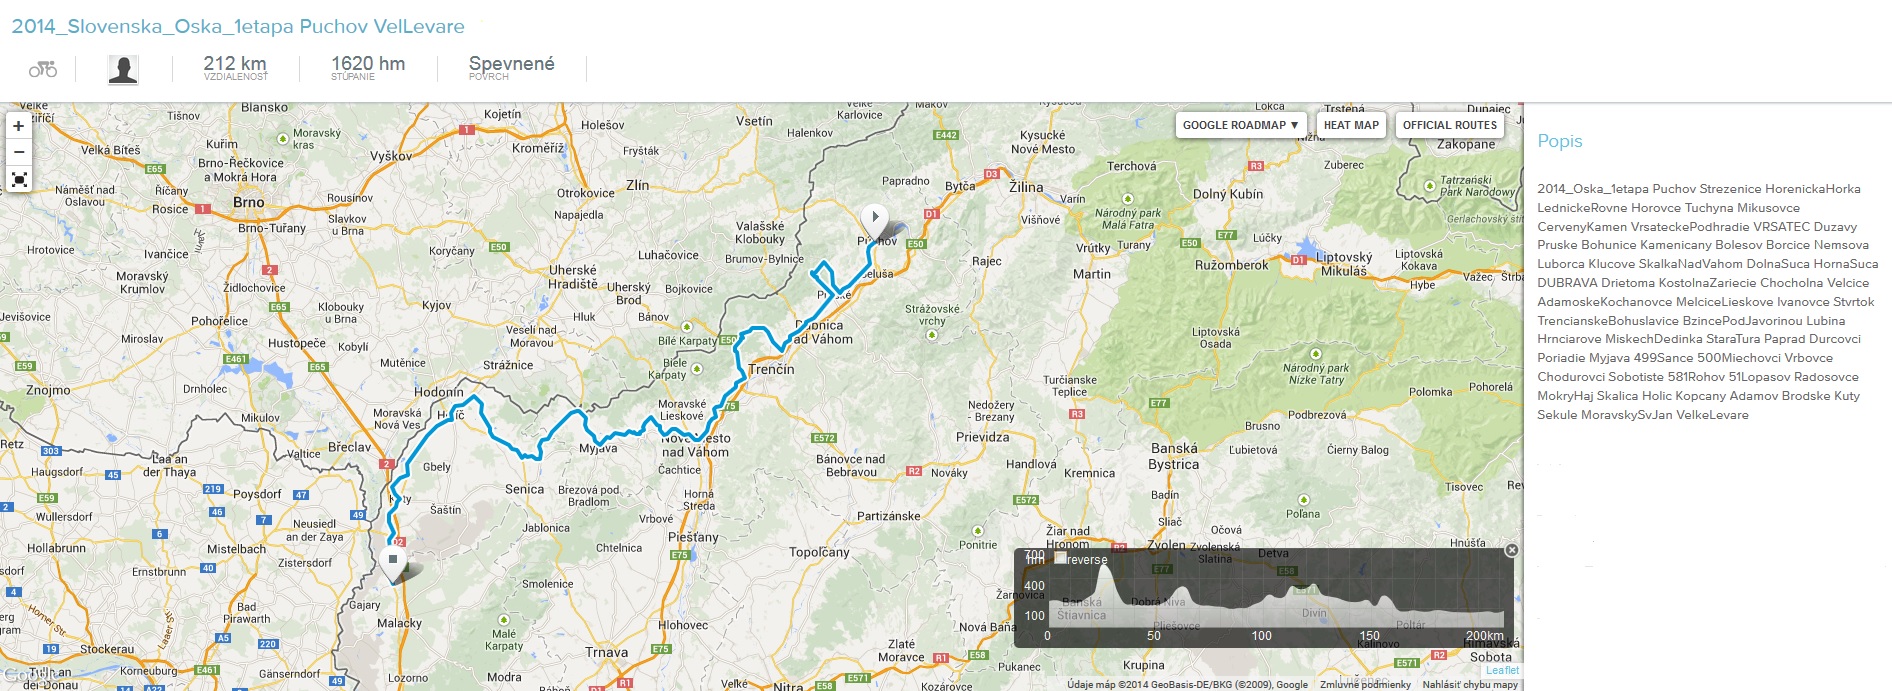The image size is (1892, 691).
Task: Click the 212 km distance stat
Action: pos(235,64)
